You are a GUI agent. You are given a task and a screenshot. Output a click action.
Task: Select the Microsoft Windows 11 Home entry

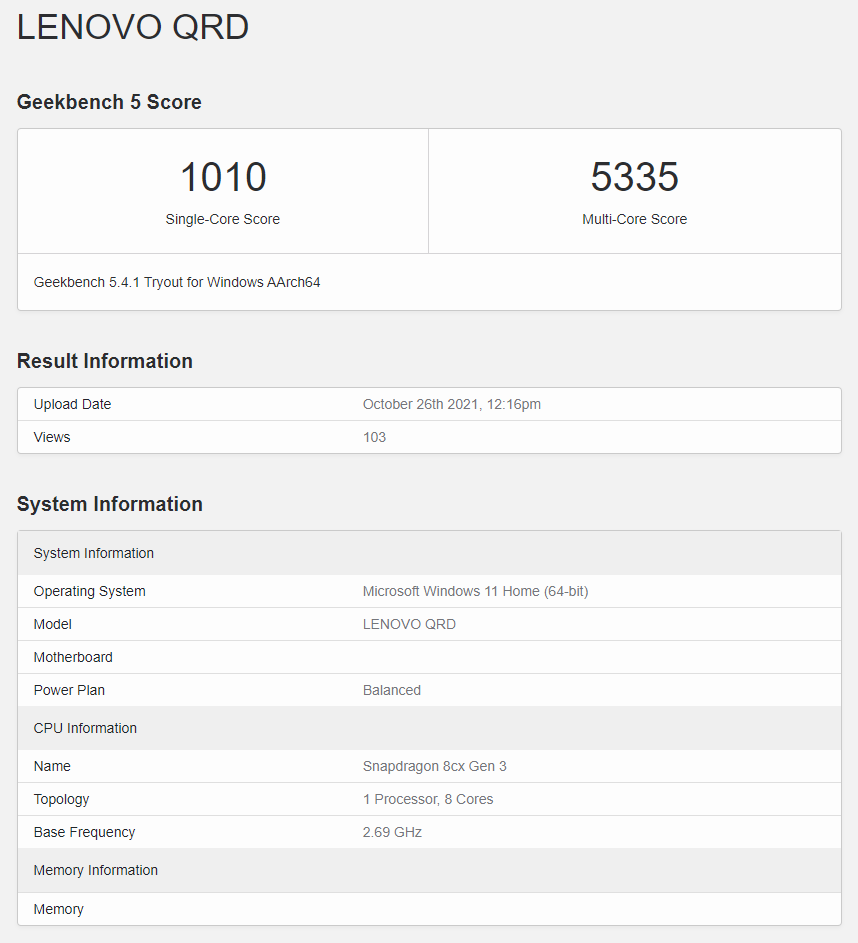pyautogui.click(x=475, y=591)
